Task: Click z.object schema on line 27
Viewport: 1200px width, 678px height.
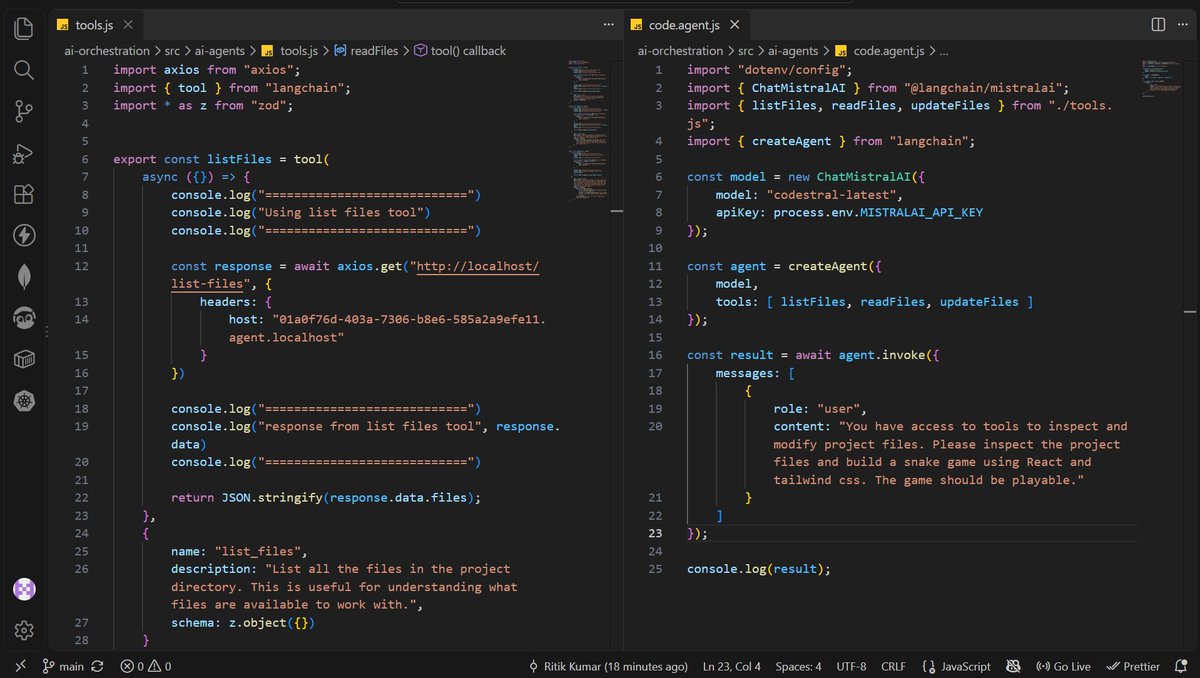Action: [263, 622]
